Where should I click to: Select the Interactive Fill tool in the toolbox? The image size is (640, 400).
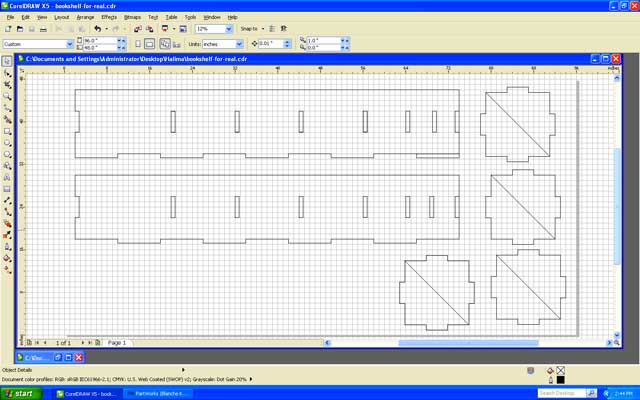point(7,270)
